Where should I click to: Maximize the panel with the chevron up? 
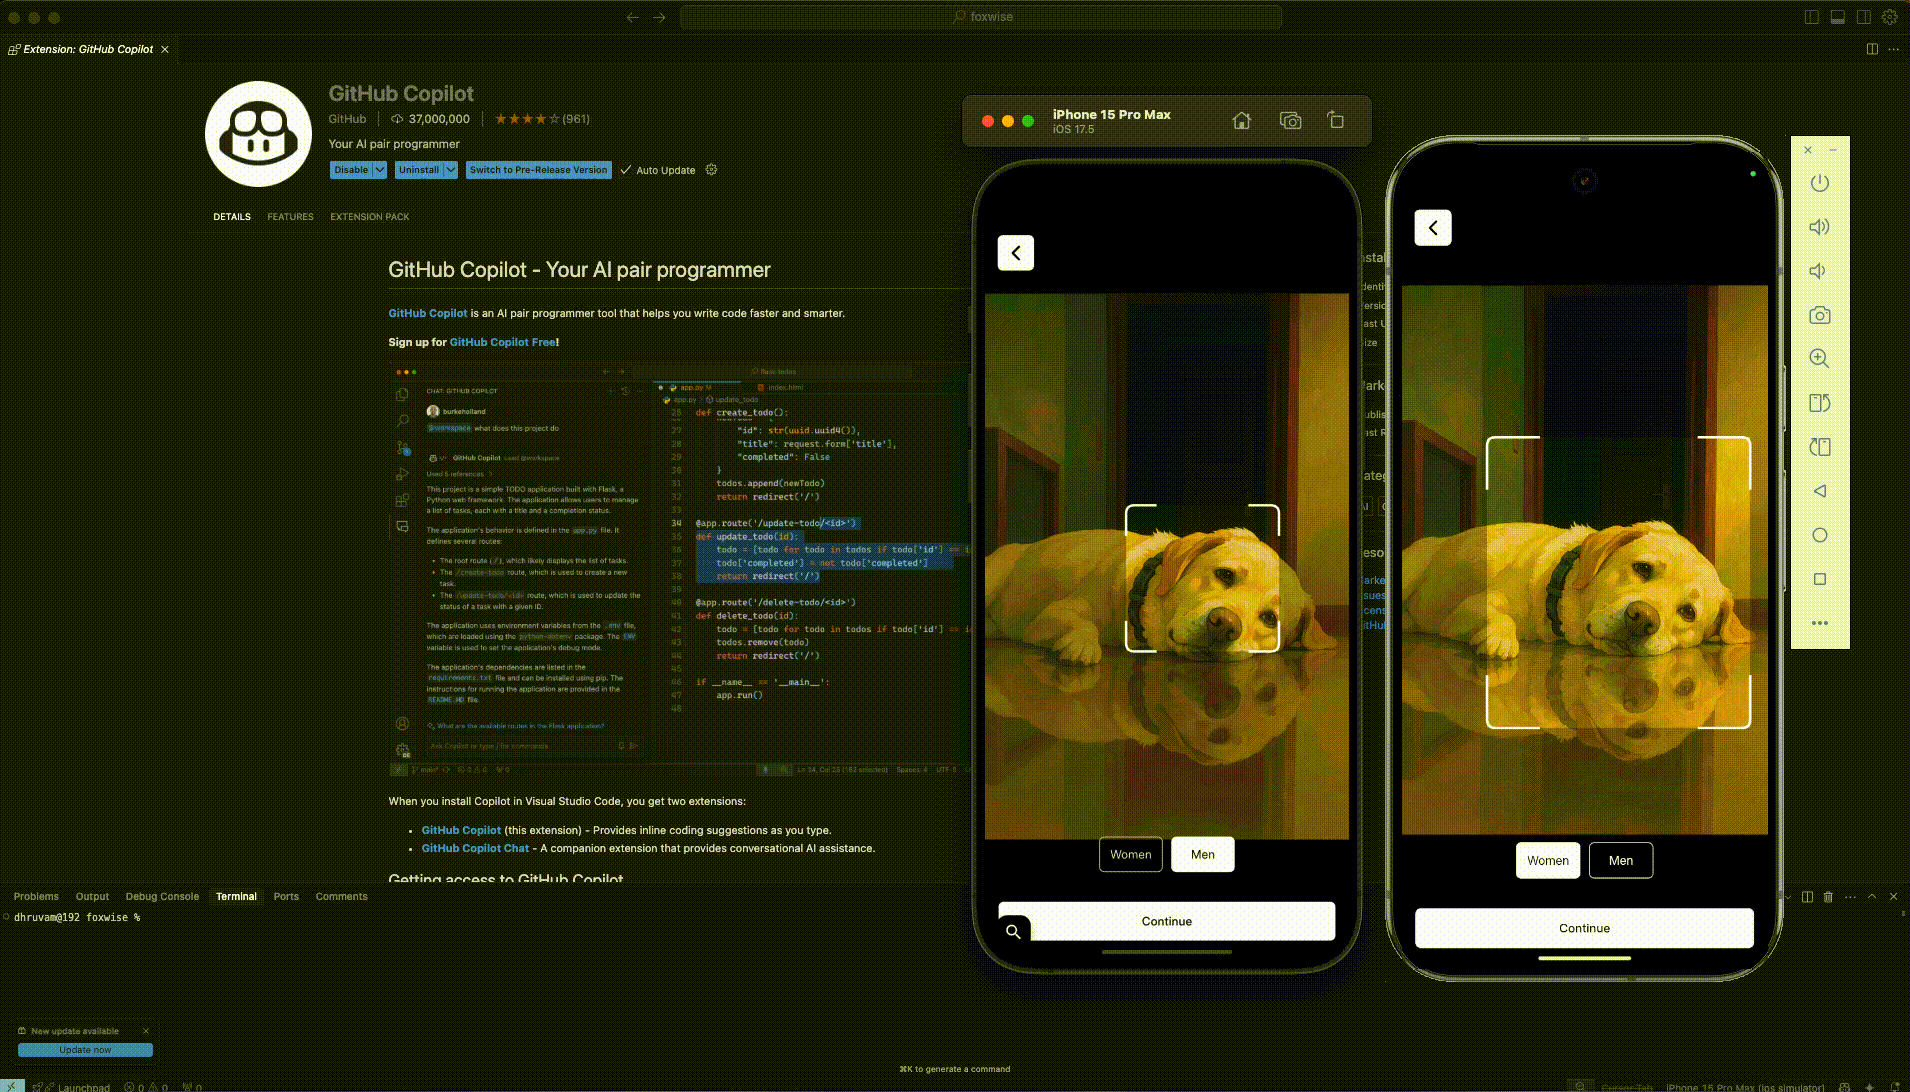(1872, 897)
